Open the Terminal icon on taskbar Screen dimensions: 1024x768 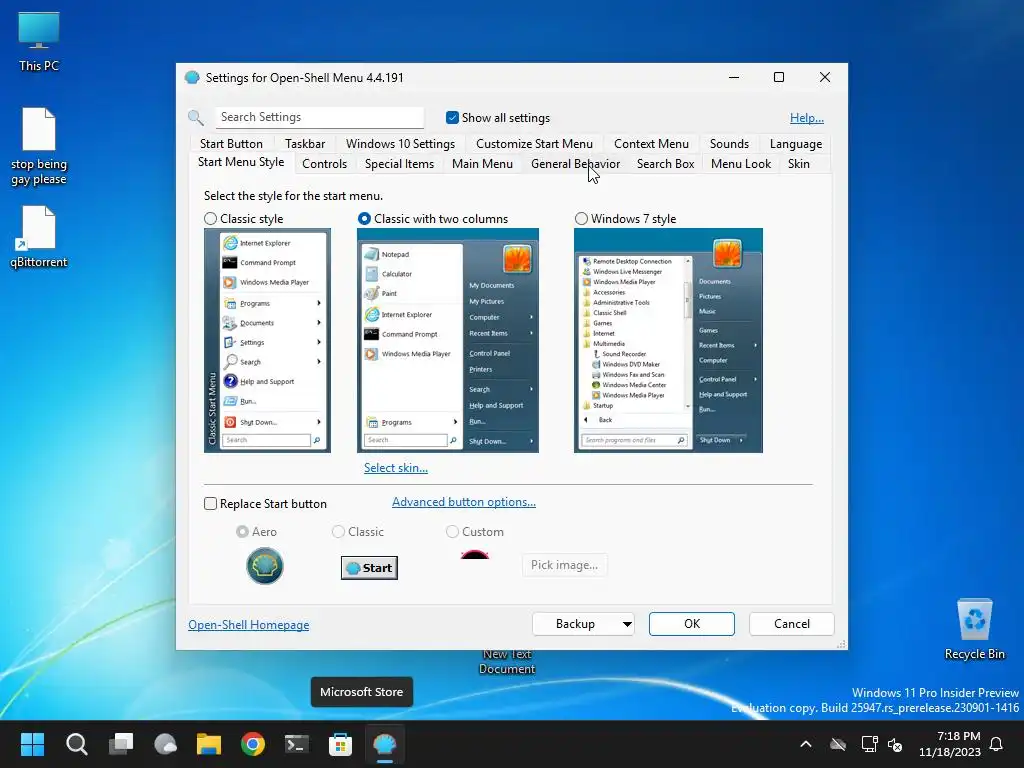click(296, 744)
